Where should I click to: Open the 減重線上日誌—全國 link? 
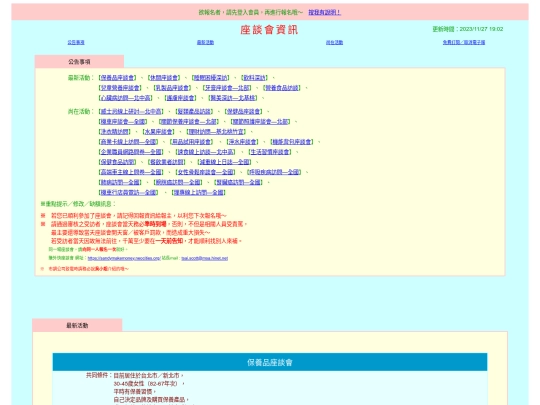coord(224,162)
